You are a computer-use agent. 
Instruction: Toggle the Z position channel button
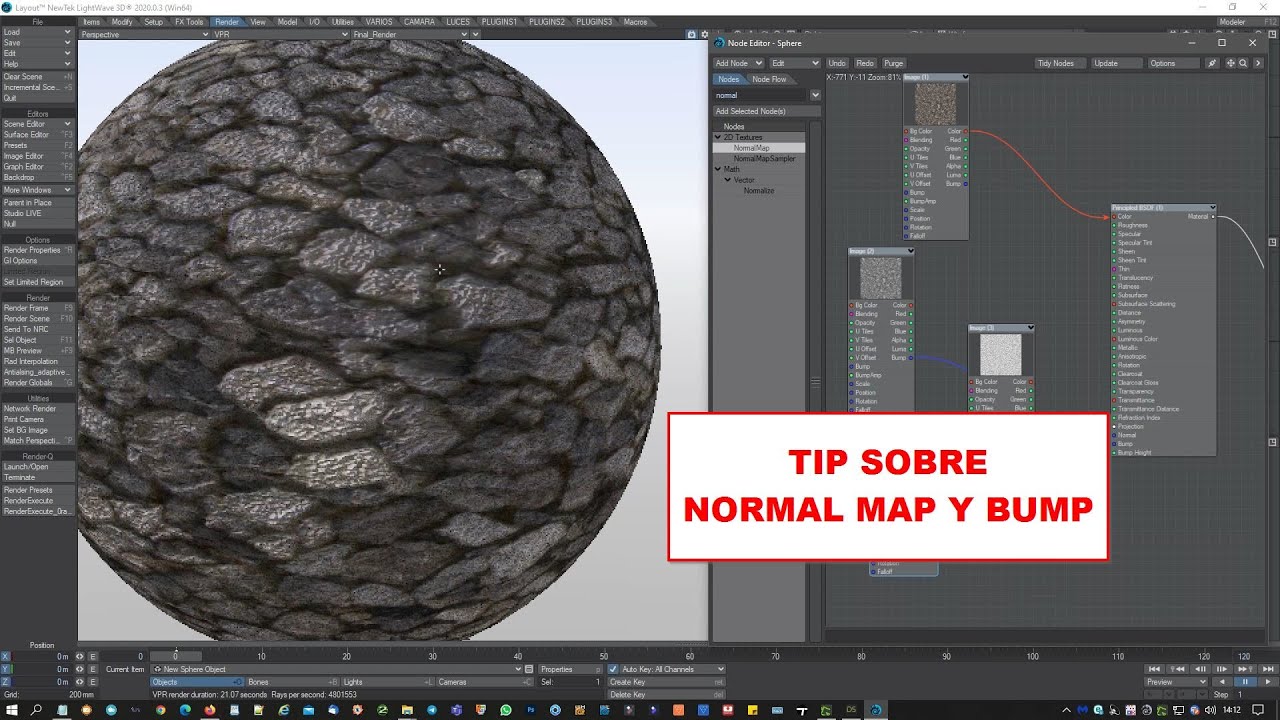[x=6, y=682]
